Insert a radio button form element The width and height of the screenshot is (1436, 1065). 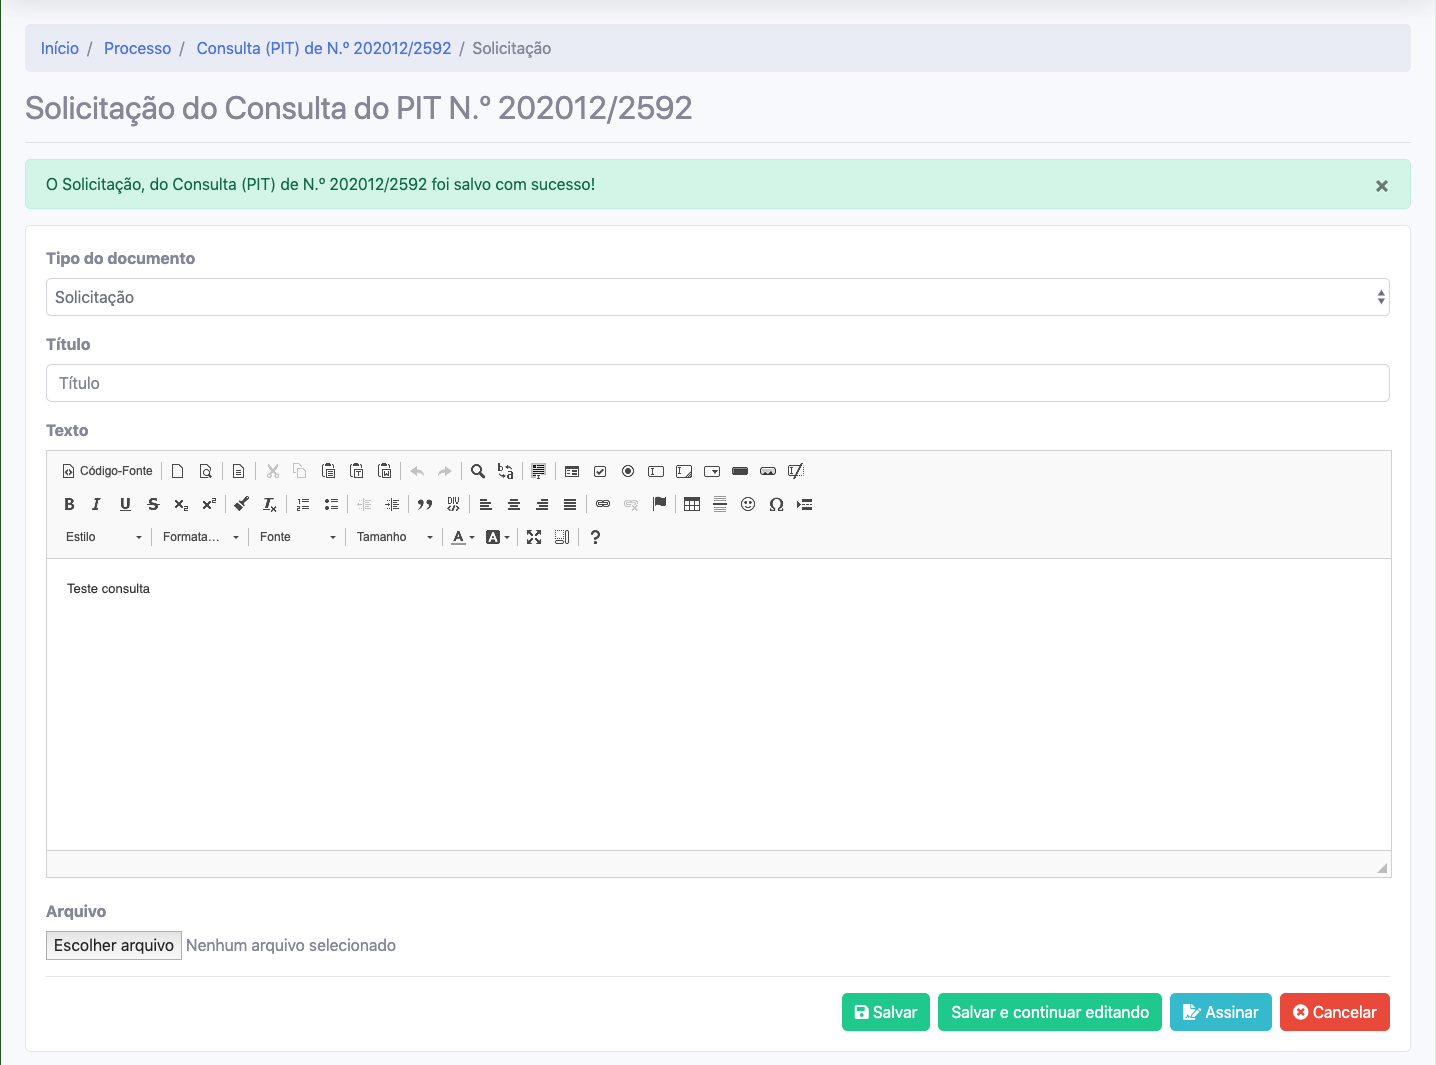point(628,471)
